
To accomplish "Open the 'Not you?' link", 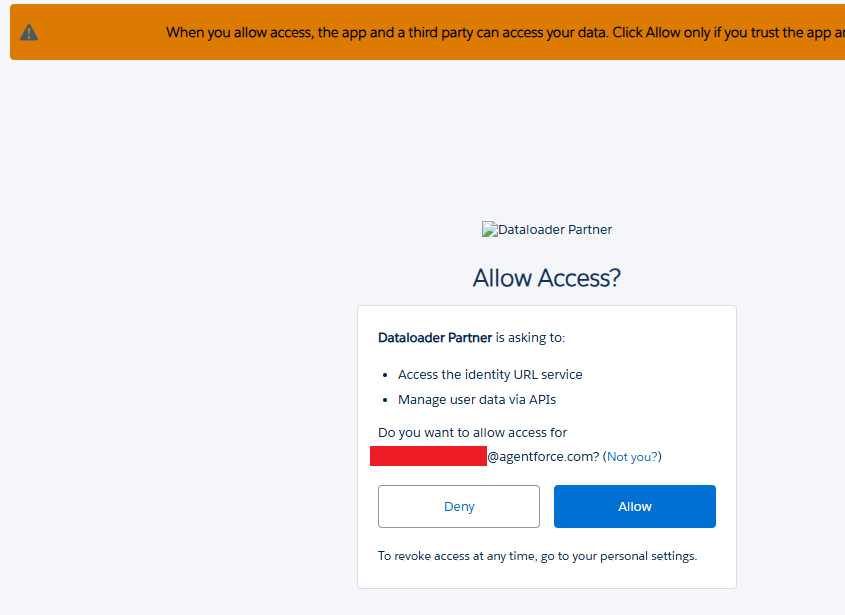I will pos(632,457).
